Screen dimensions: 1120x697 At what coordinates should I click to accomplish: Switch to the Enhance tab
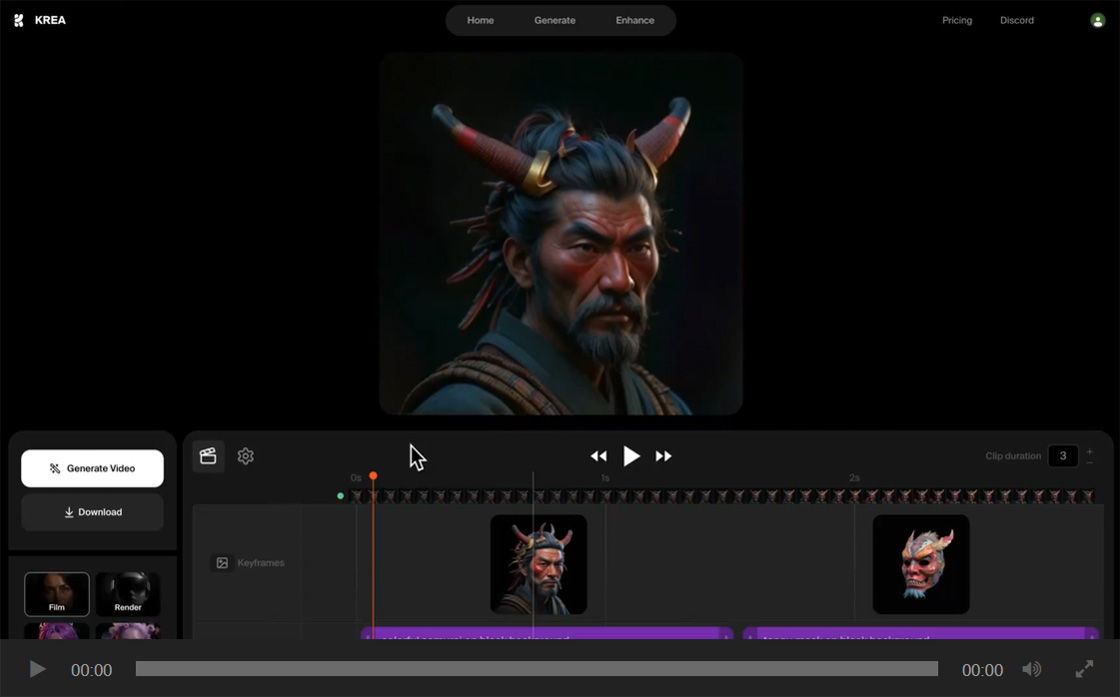coord(634,19)
